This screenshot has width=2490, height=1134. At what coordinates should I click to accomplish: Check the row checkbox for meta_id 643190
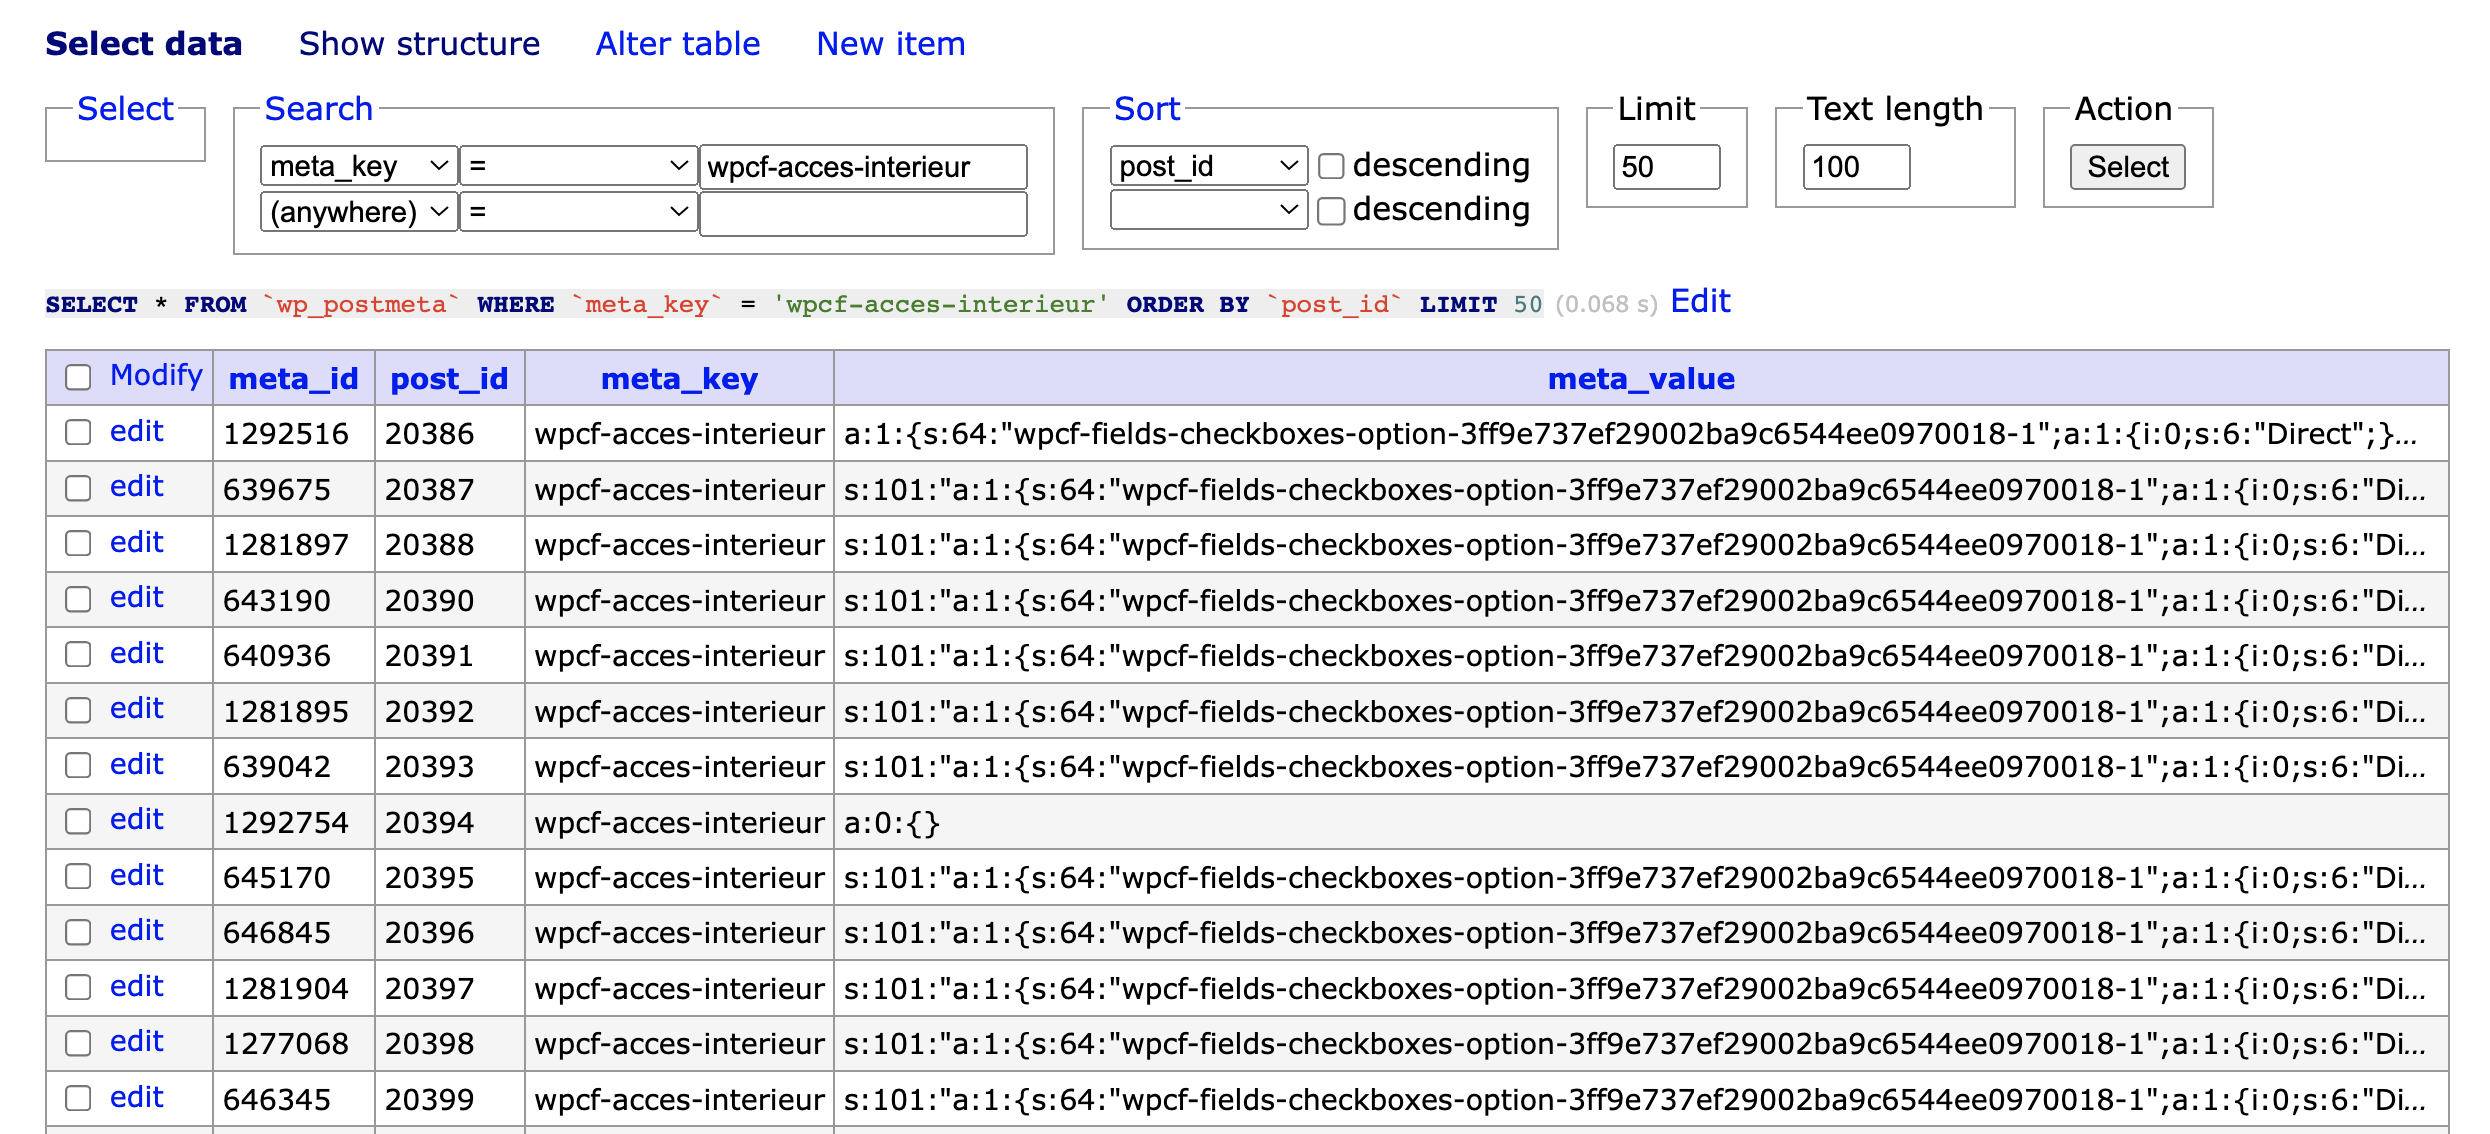coord(78,599)
